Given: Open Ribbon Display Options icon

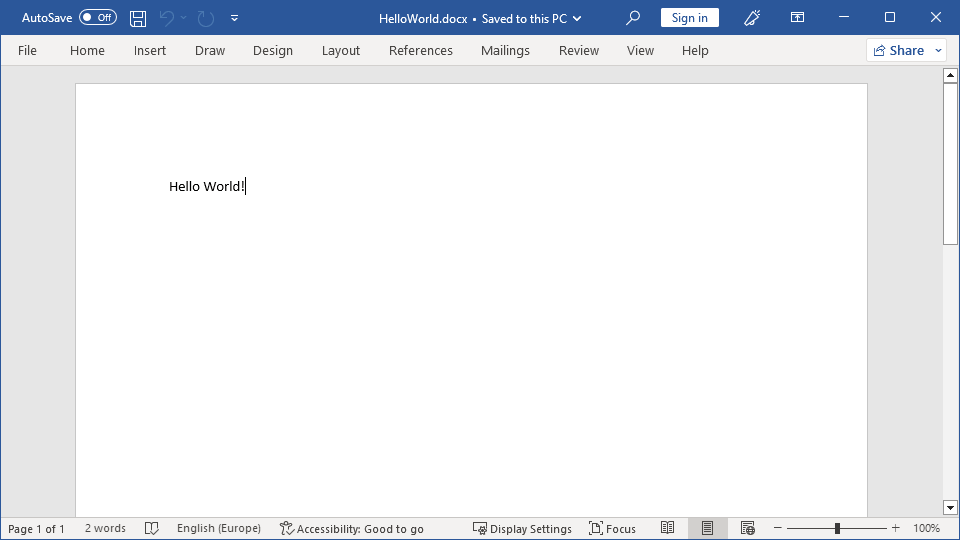Looking at the screenshot, I should coord(797,18).
